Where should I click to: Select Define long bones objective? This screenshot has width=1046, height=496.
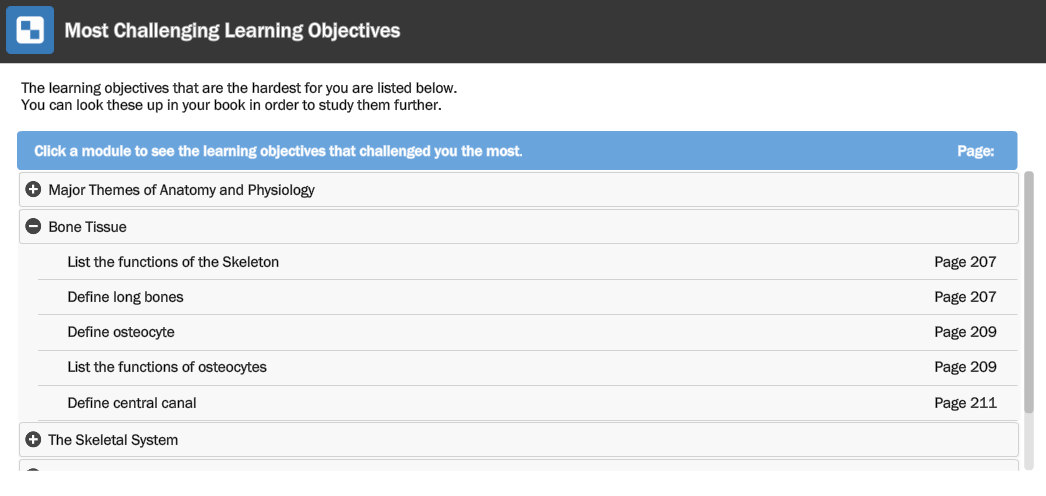(125, 297)
